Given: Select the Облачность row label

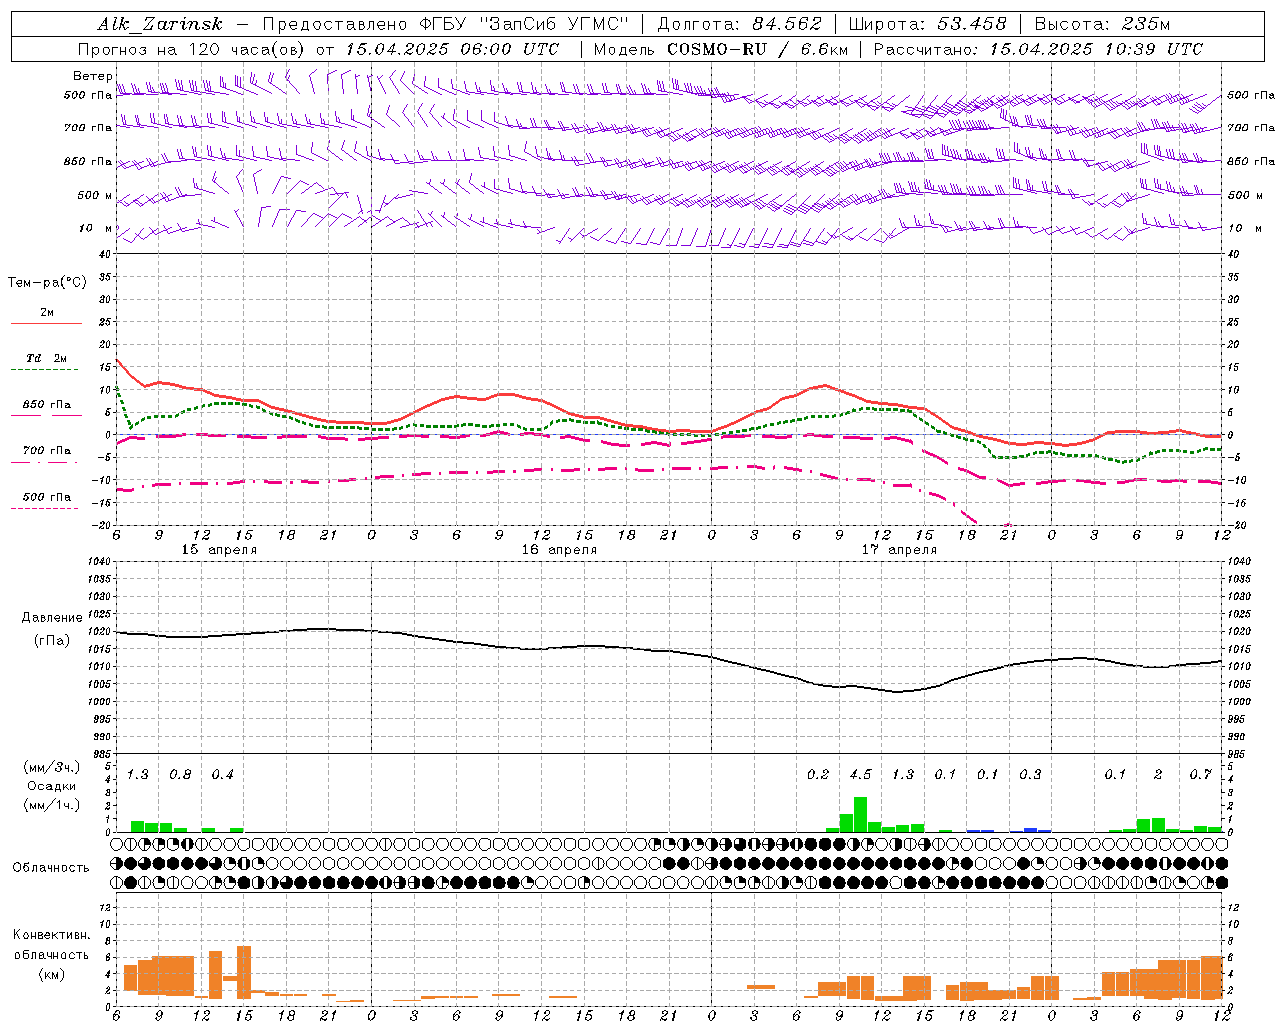Looking at the screenshot, I should (x=51, y=867).
